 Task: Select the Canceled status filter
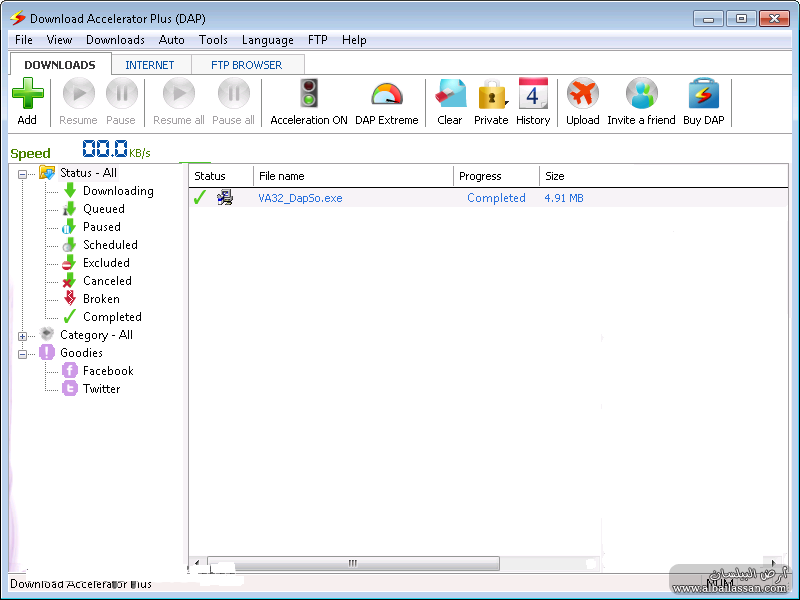coord(107,281)
